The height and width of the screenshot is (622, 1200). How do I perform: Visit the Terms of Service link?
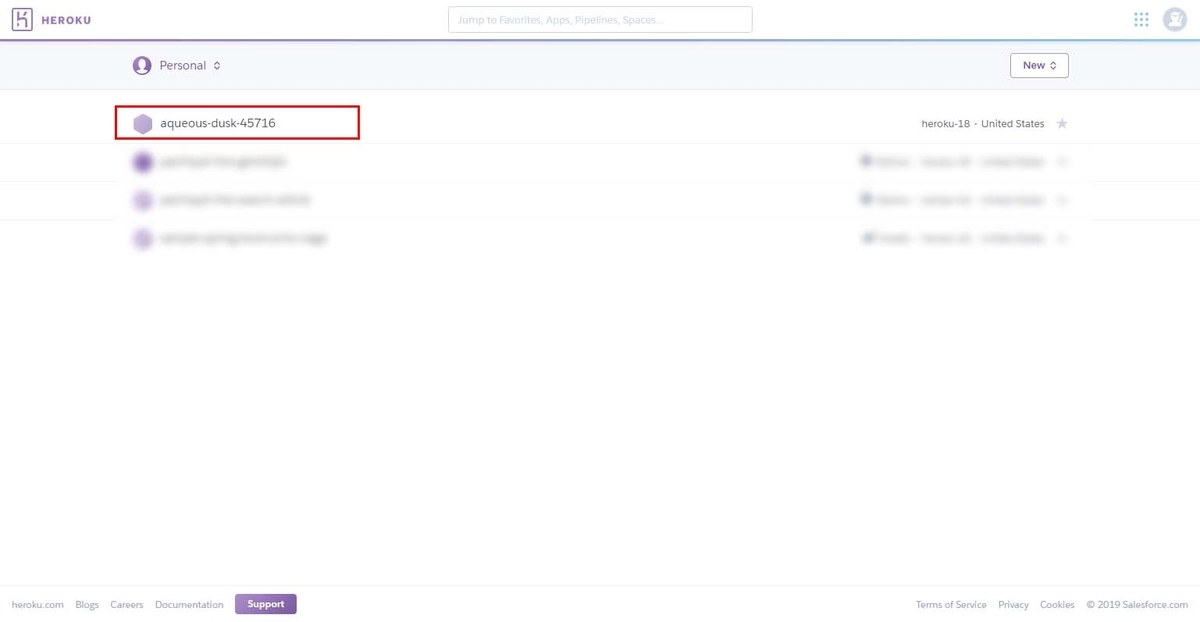point(950,604)
